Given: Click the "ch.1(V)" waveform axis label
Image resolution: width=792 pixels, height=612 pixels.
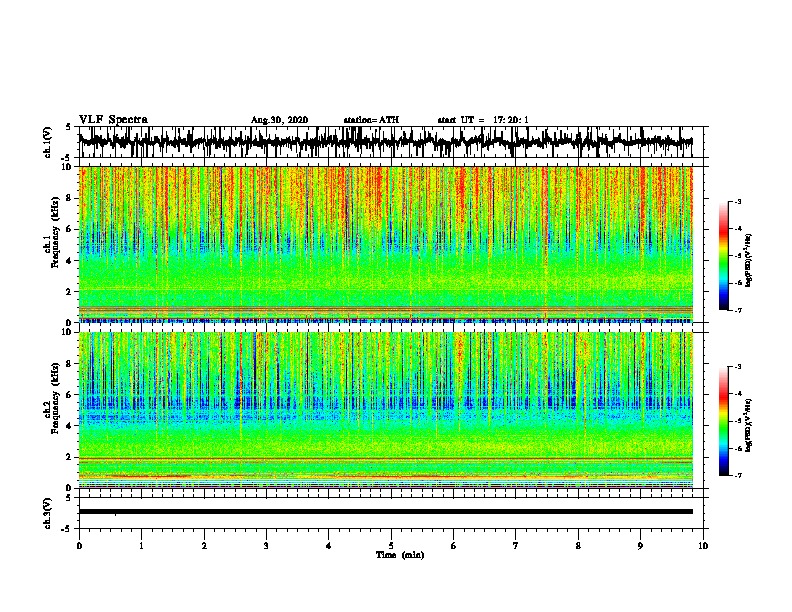Looking at the screenshot, I should (48, 142).
